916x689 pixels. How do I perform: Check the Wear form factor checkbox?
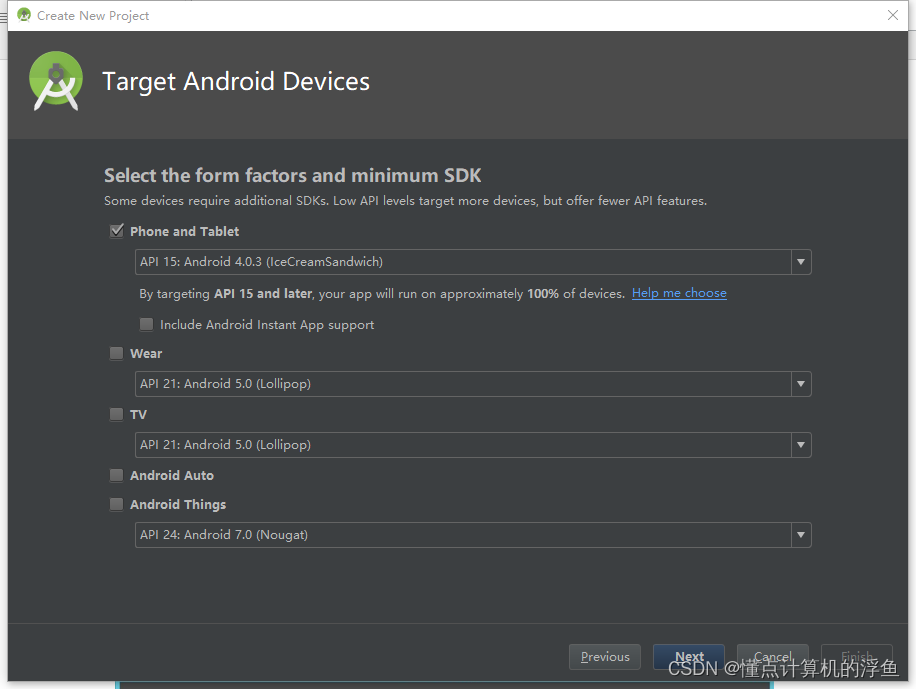pyautogui.click(x=117, y=353)
